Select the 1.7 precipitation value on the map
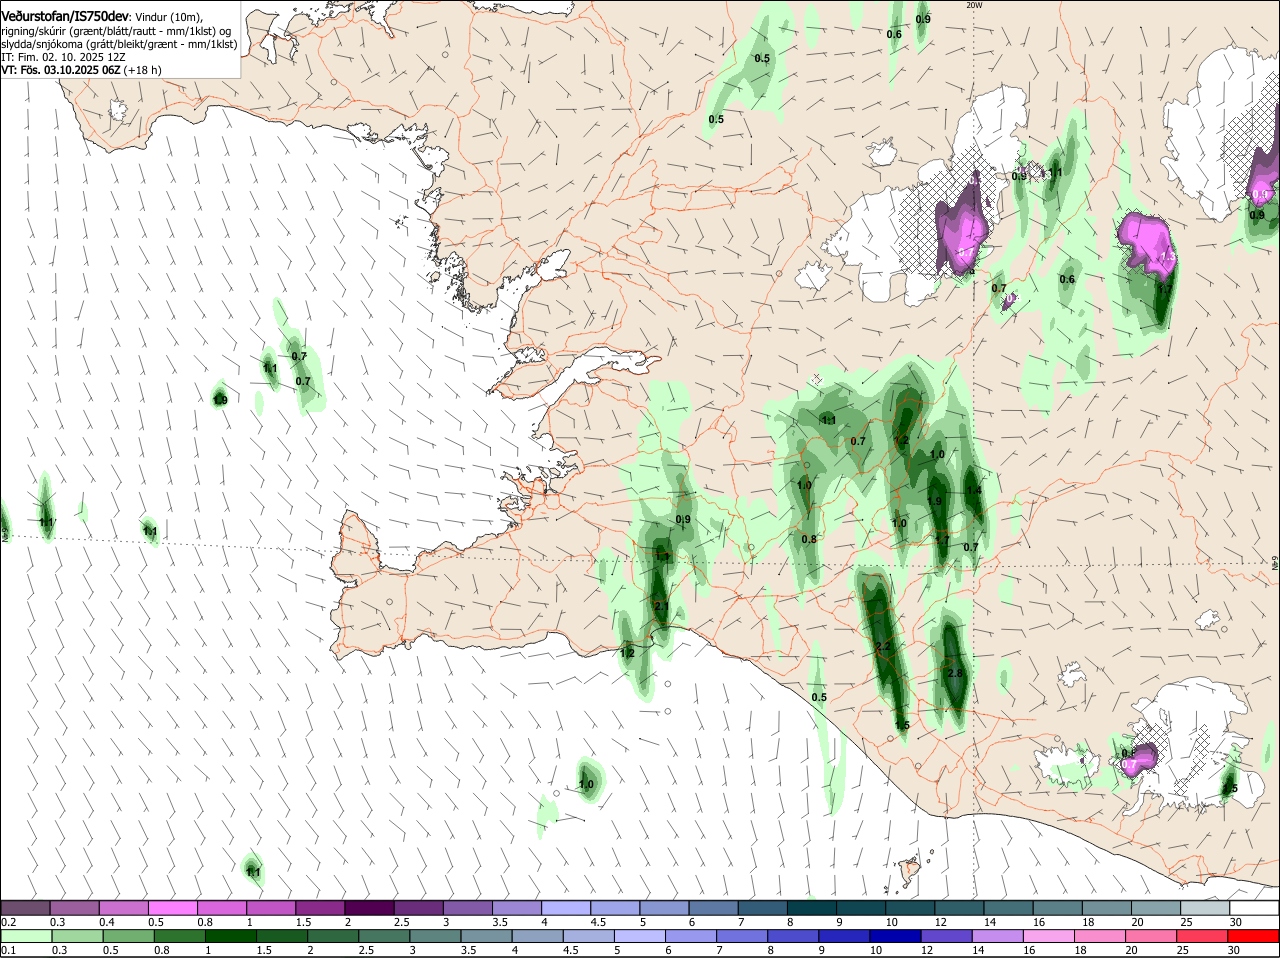This screenshot has height=958, width=1280. coord(942,539)
